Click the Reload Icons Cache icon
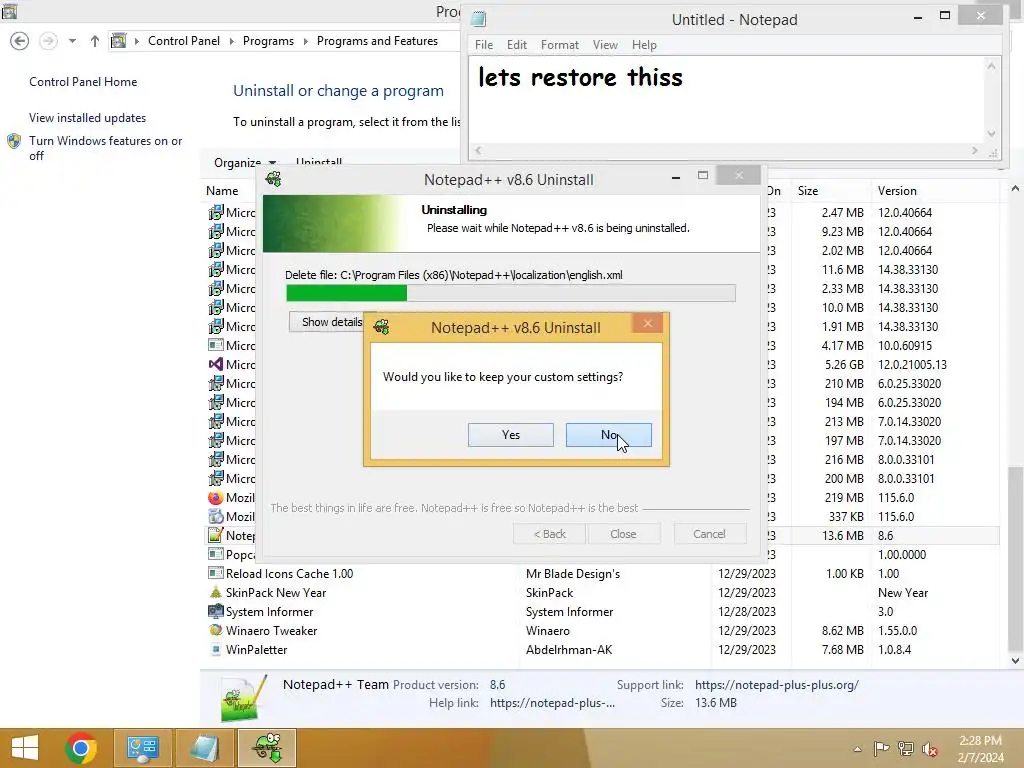Viewport: 1024px width, 768px height. click(x=216, y=573)
